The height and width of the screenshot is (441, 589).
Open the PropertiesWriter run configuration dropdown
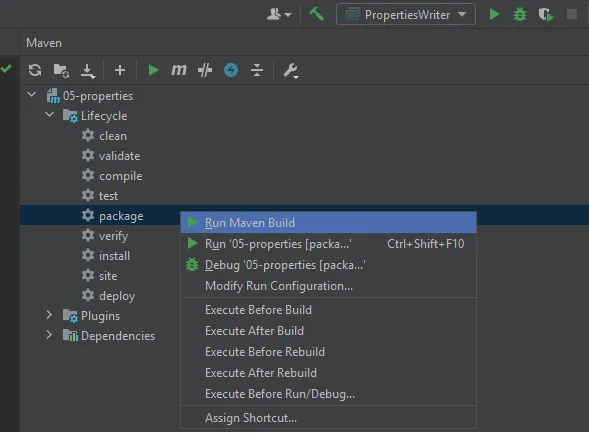coord(406,15)
